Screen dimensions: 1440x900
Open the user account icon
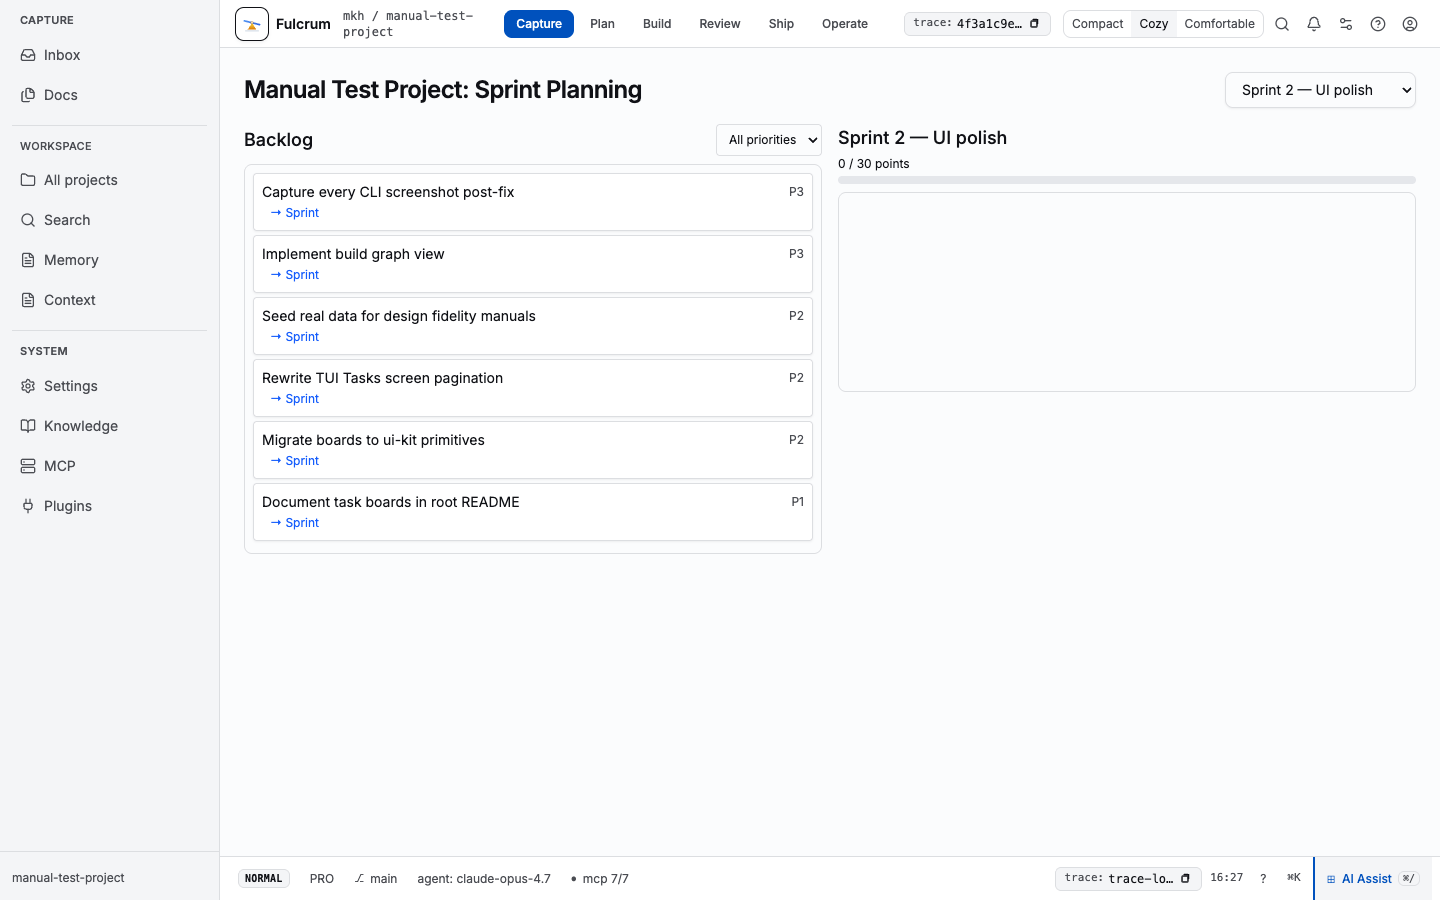tap(1410, 24)
